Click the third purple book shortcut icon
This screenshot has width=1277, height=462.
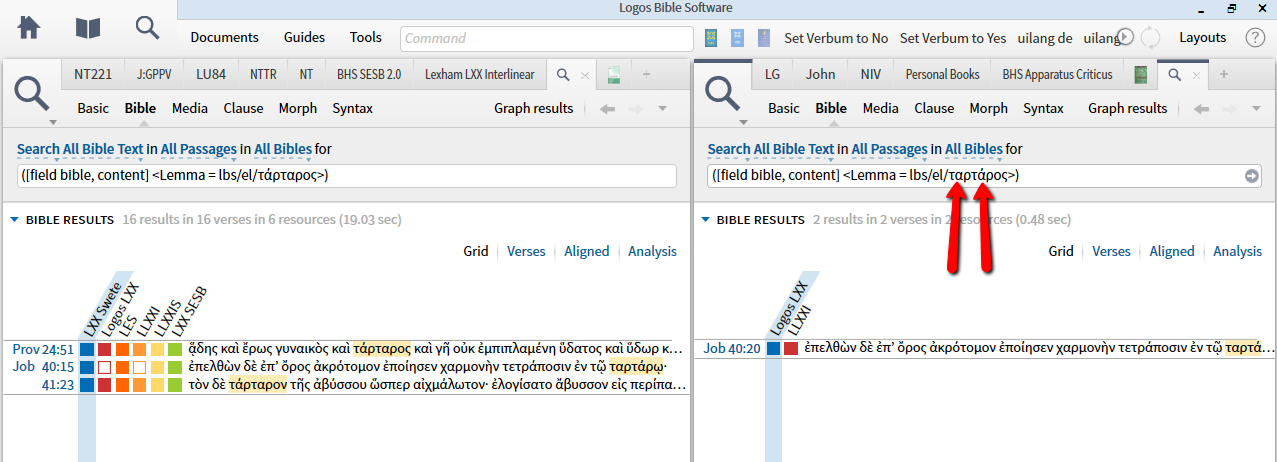point(764,38)
